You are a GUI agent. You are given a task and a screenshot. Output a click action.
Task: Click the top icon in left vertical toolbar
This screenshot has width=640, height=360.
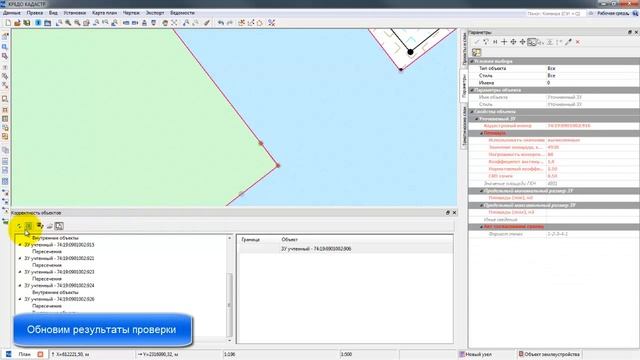(5, 36)
